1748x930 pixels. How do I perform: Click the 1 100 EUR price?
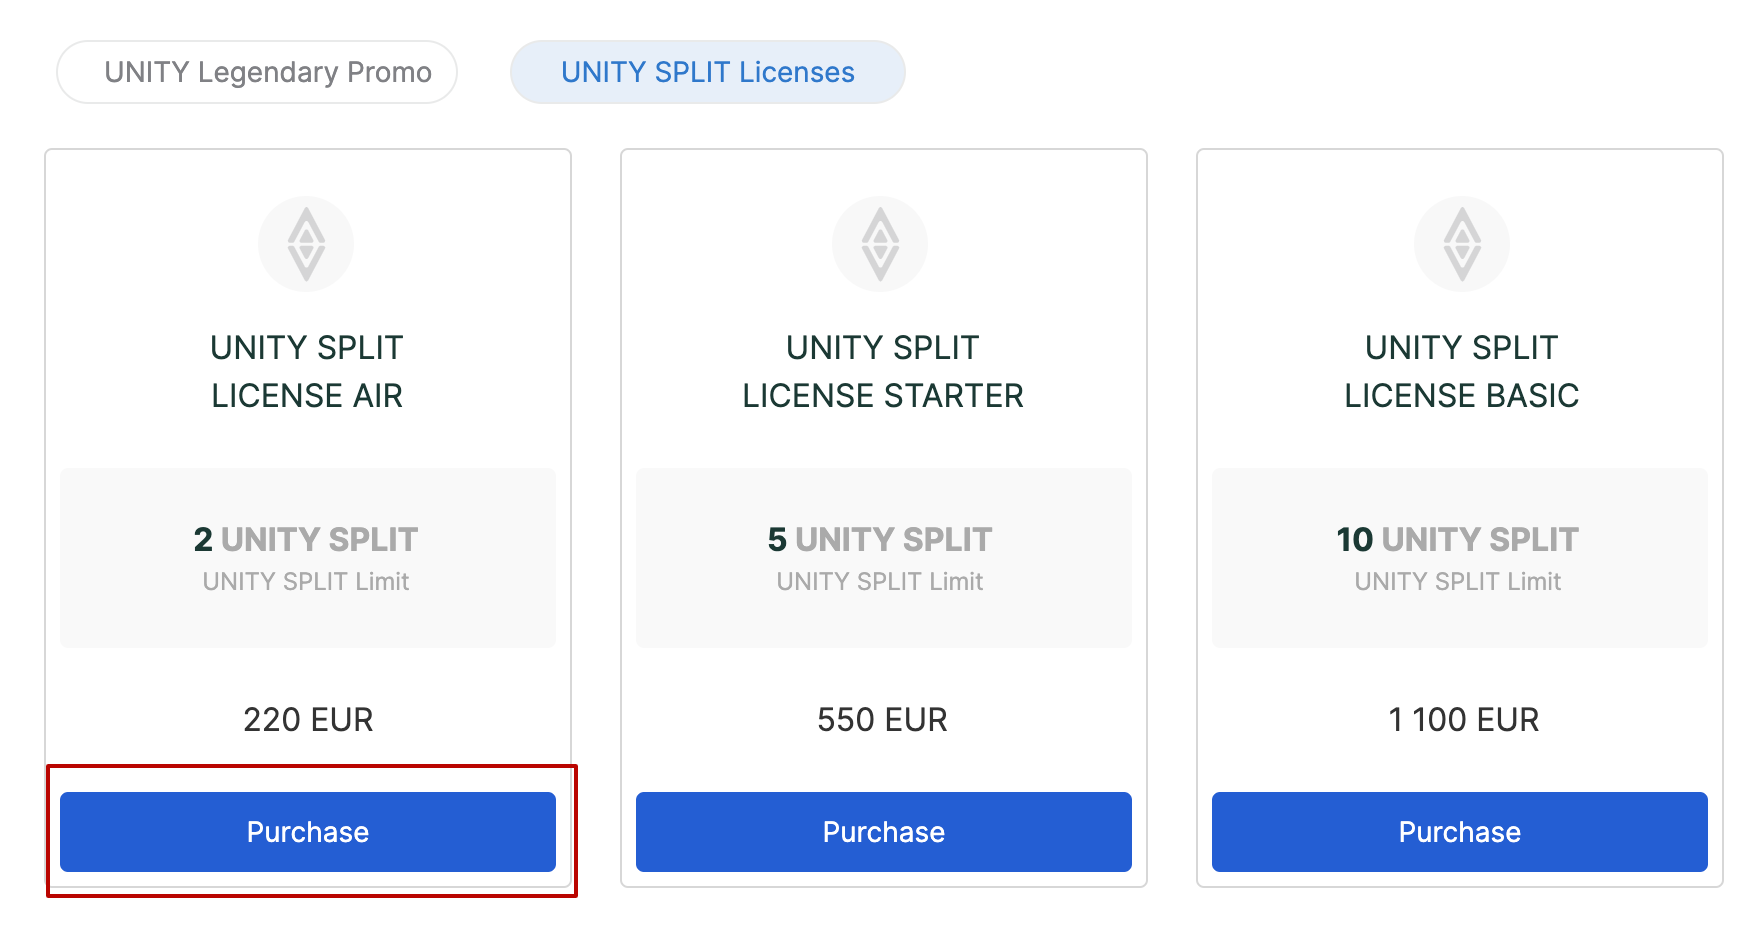[x=1463, y=719]
